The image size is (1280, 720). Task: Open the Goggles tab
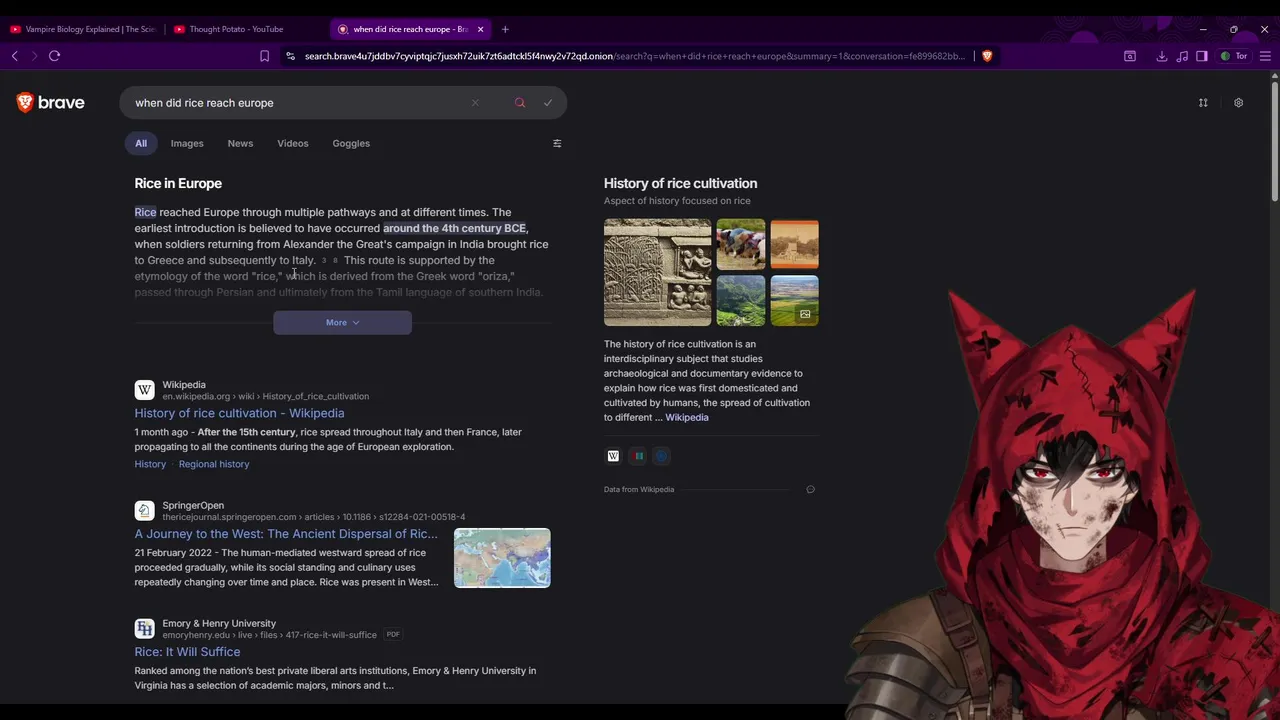(x=351, y=143)
